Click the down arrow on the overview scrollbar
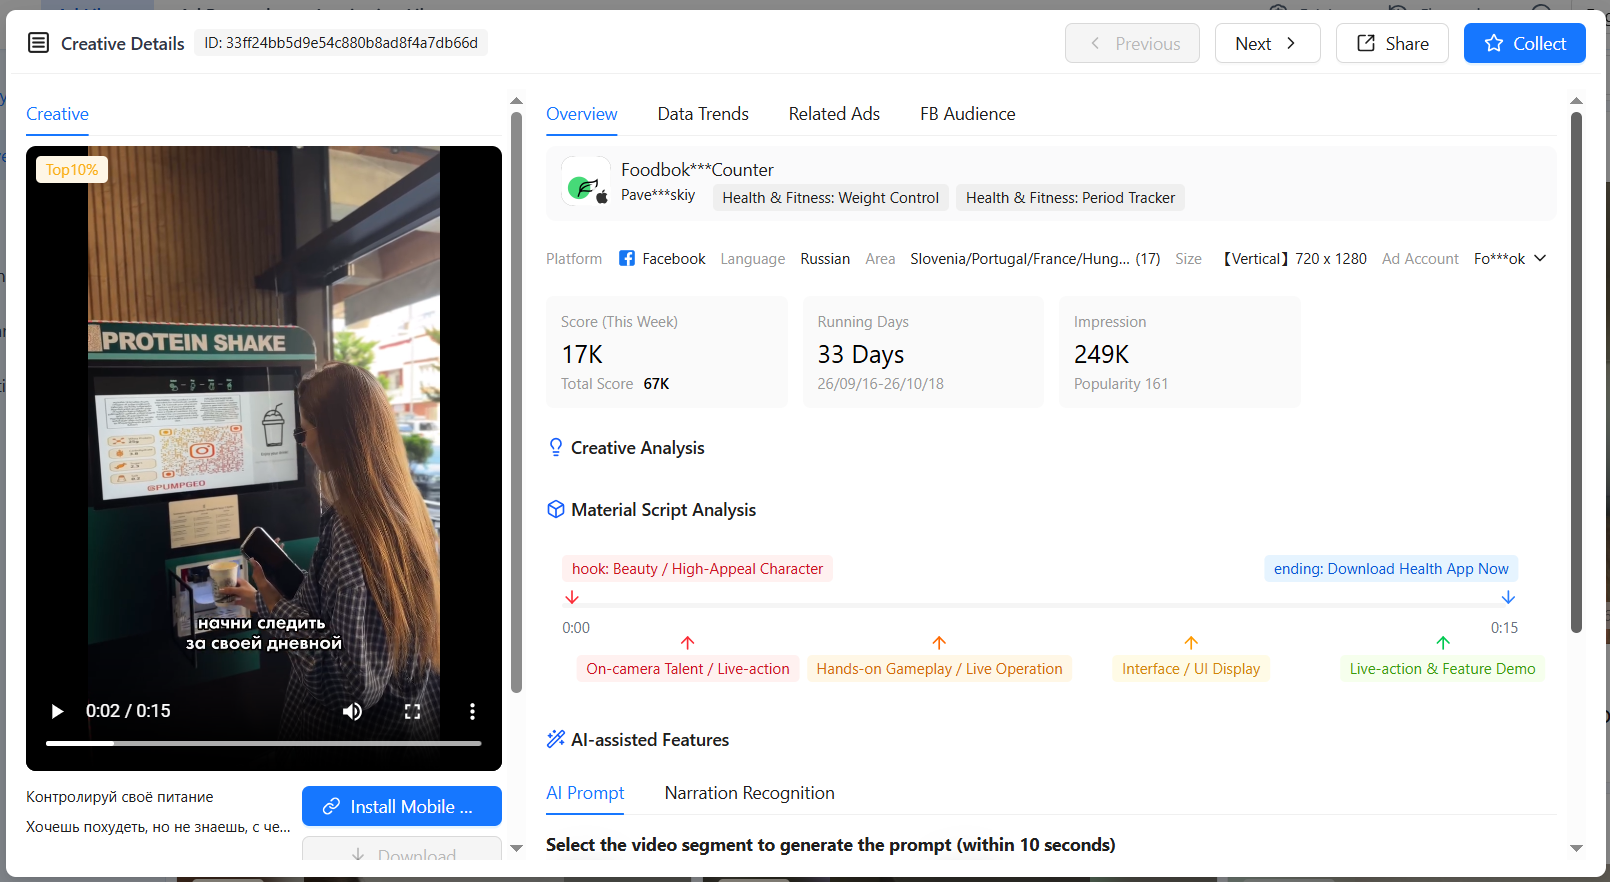 tap(1576, 848)
